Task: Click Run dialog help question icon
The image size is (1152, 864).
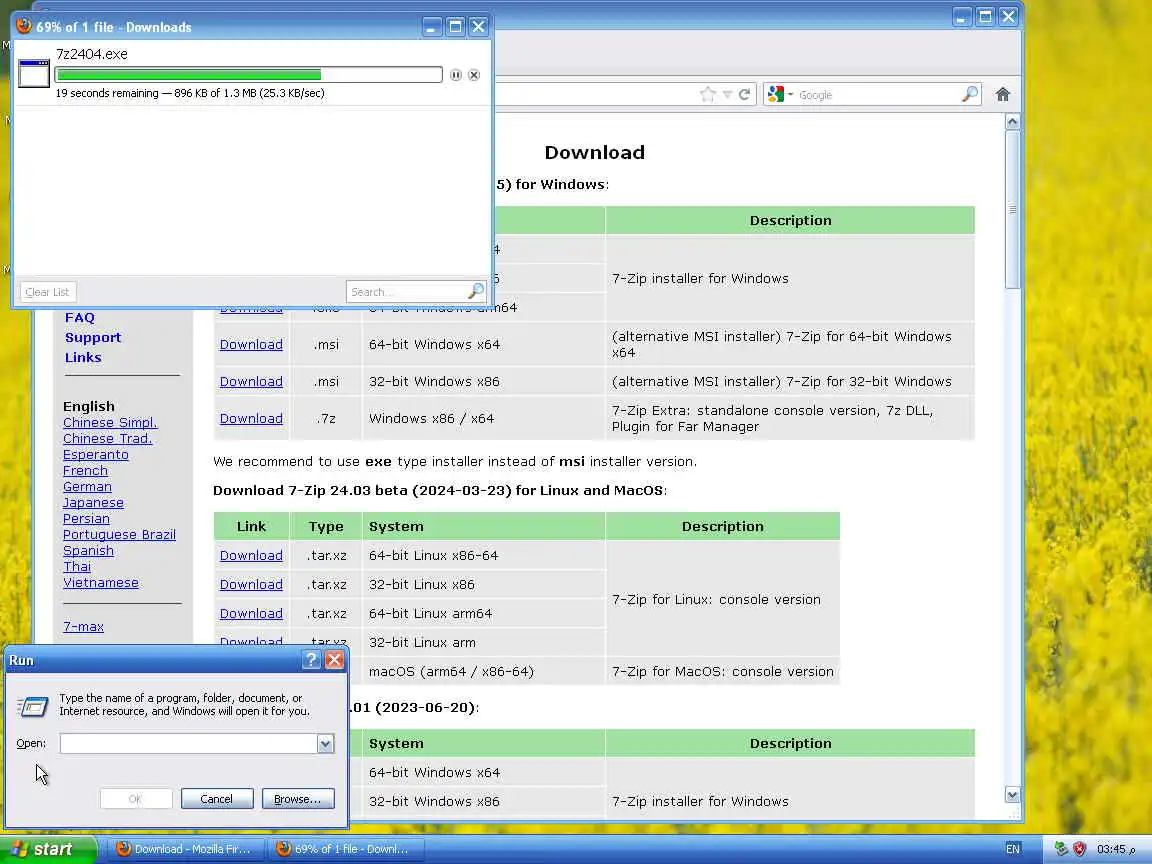Action: pos(312,660)
